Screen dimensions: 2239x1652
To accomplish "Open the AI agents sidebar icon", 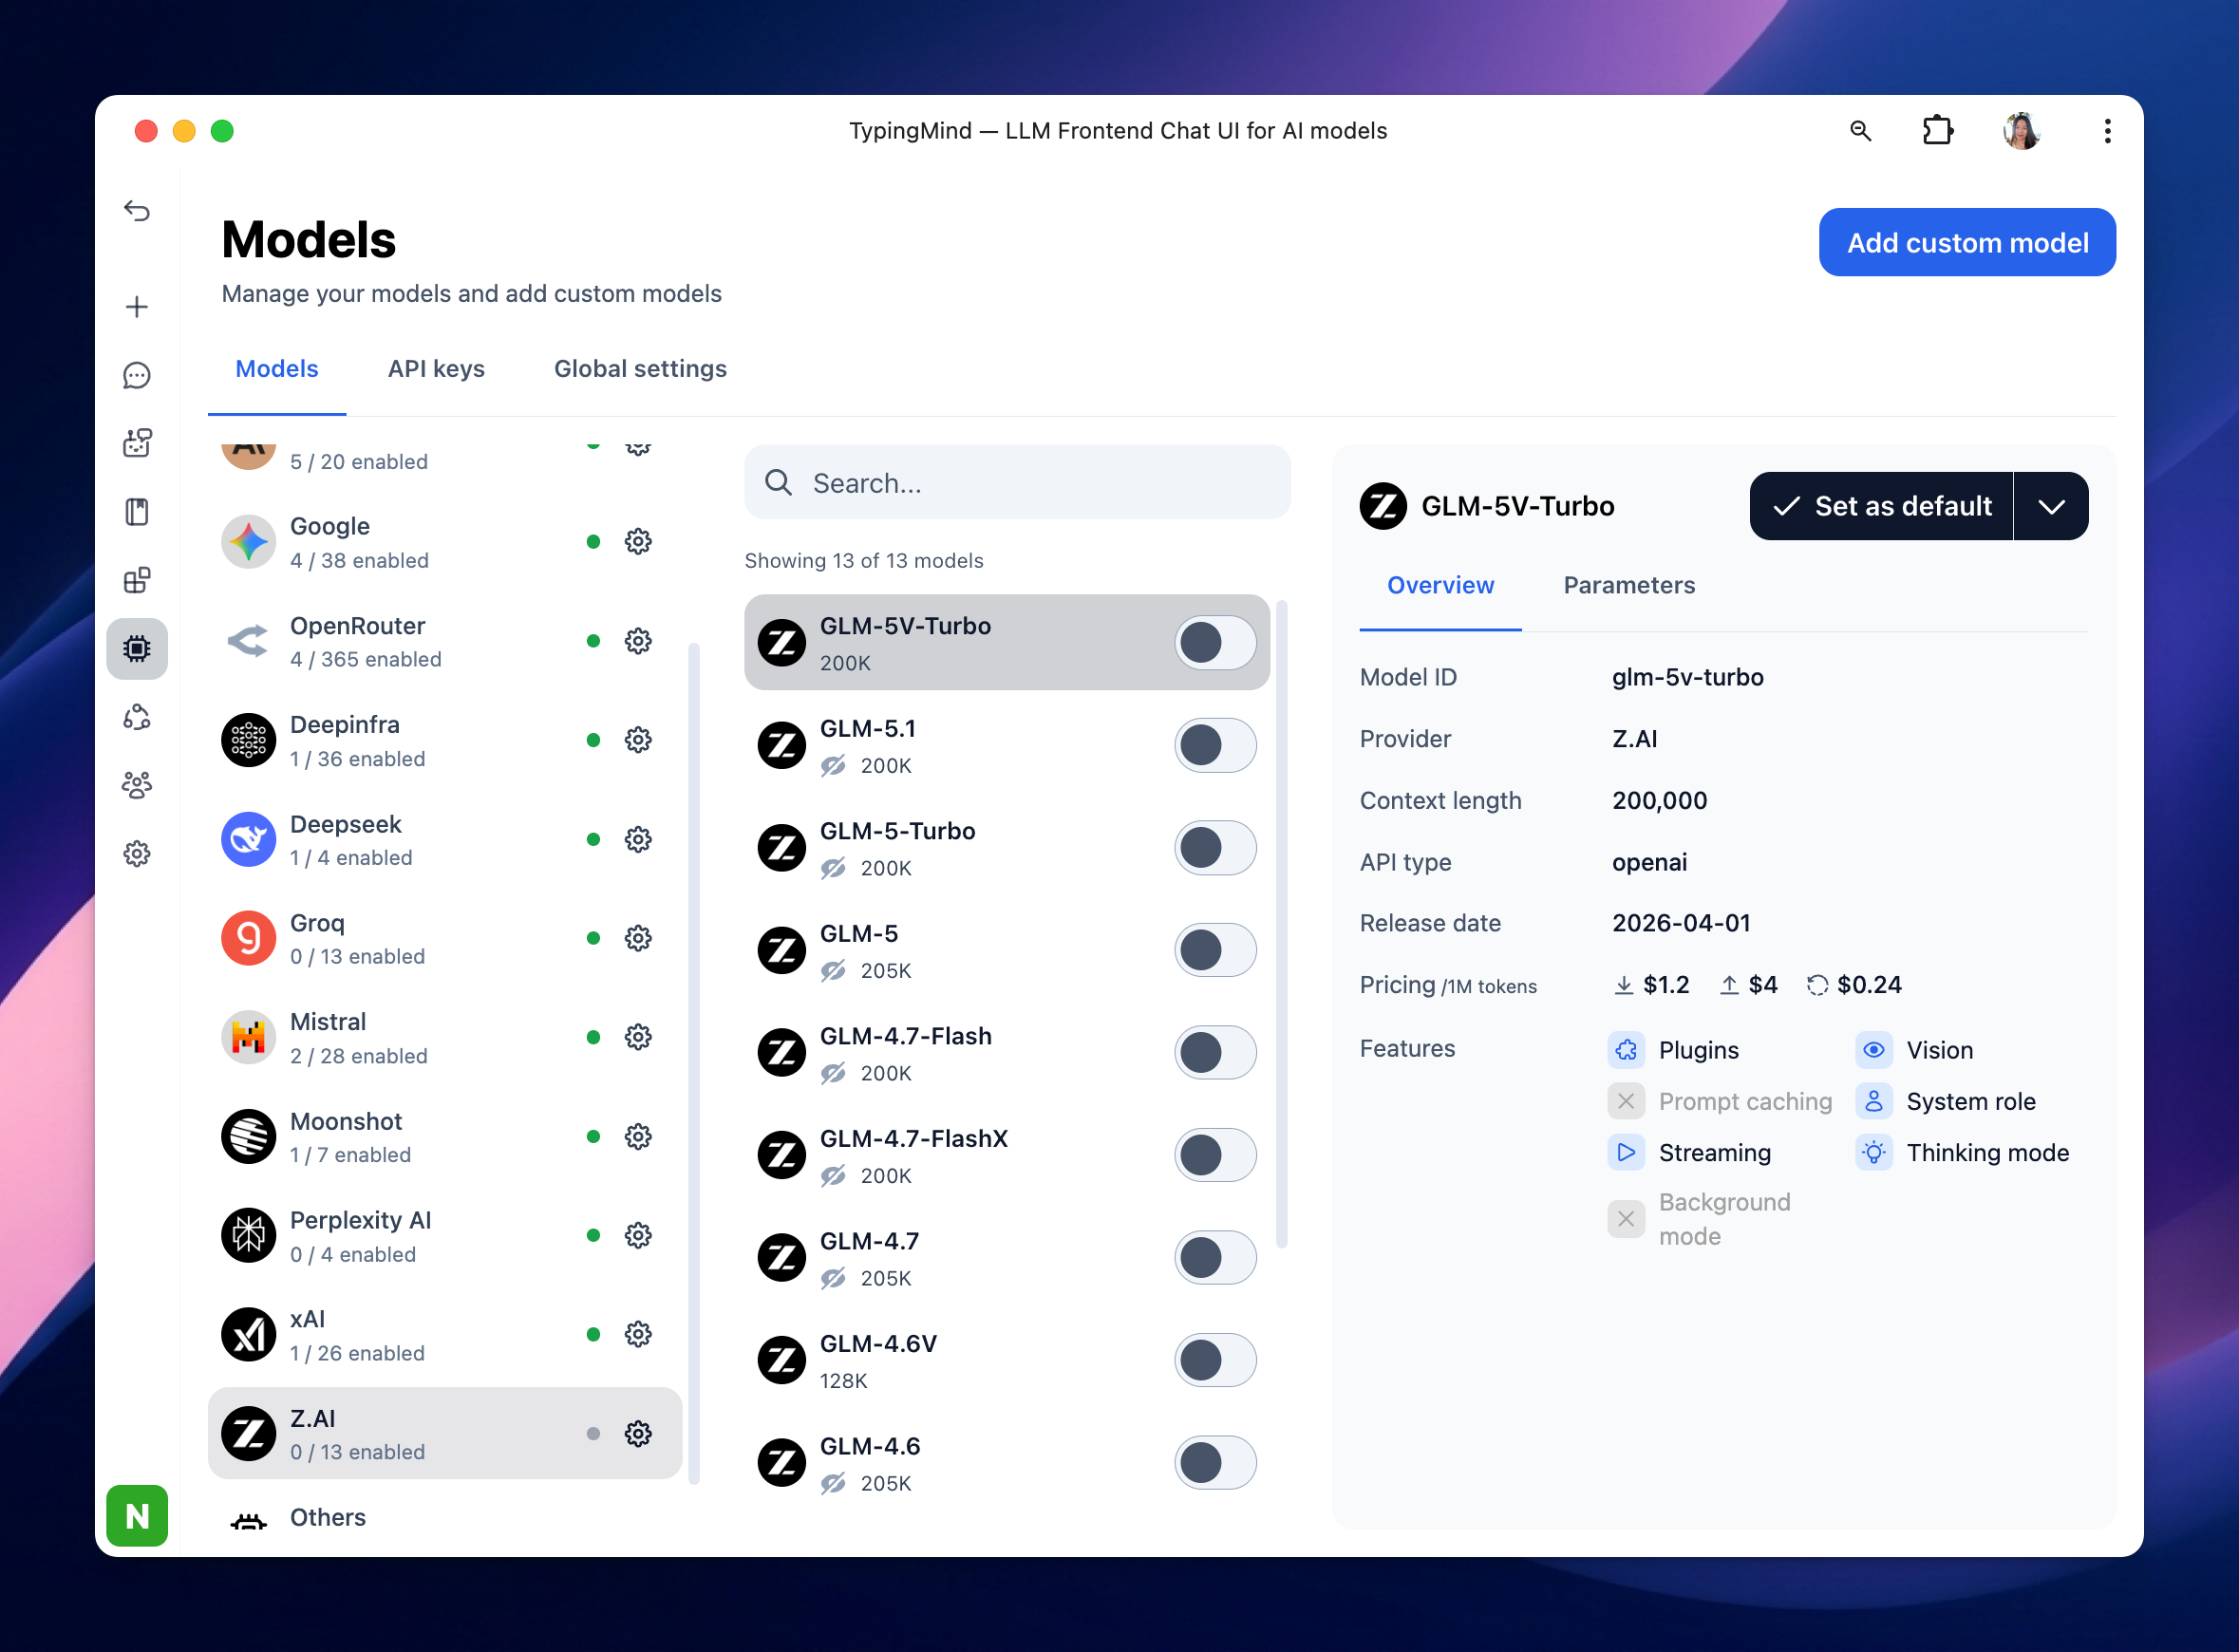I will pos(137,443).
